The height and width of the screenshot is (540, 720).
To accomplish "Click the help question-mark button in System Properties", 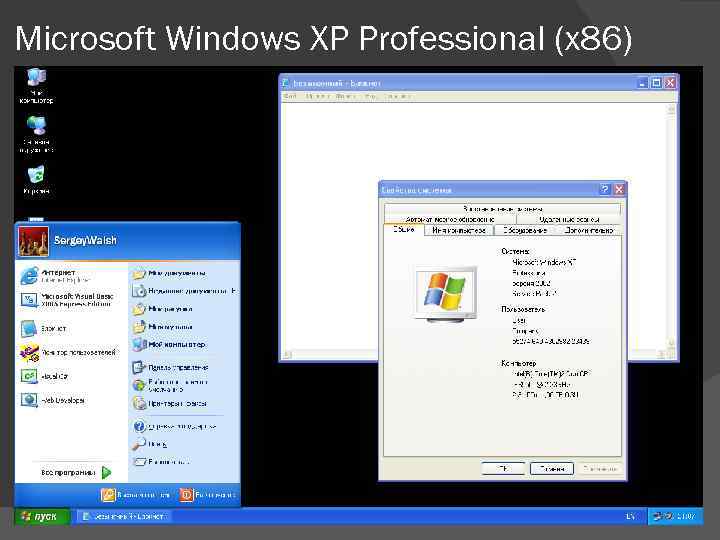I will [605, 189].
